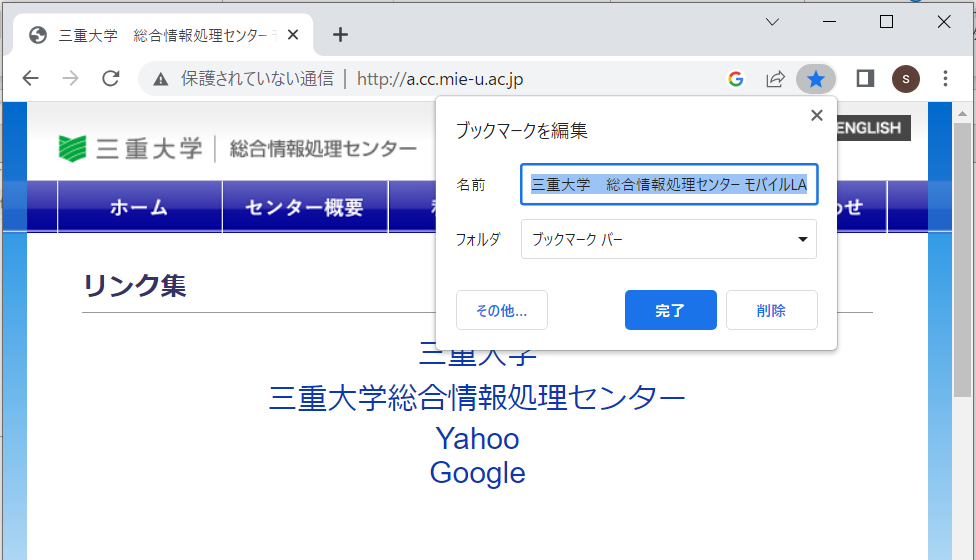Screen dimensions: 976x560
Task: Close the 三重大学 browser tab
Action: point(293,35)
